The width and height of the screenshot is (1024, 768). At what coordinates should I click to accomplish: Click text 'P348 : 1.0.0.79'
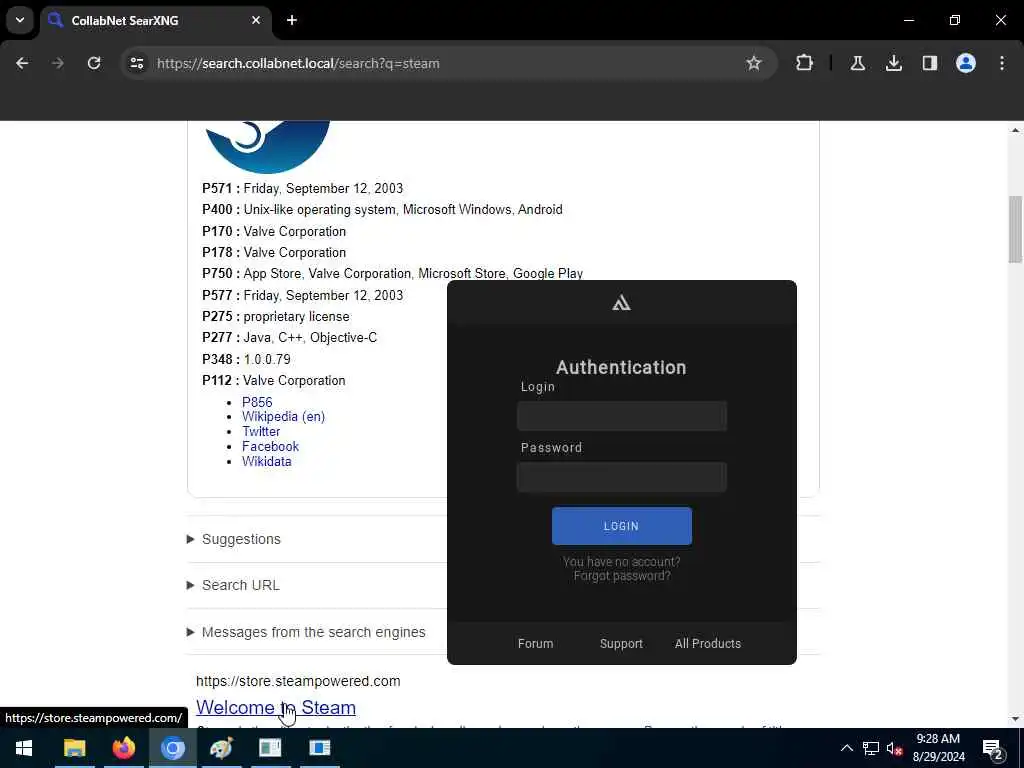(246, 359)
